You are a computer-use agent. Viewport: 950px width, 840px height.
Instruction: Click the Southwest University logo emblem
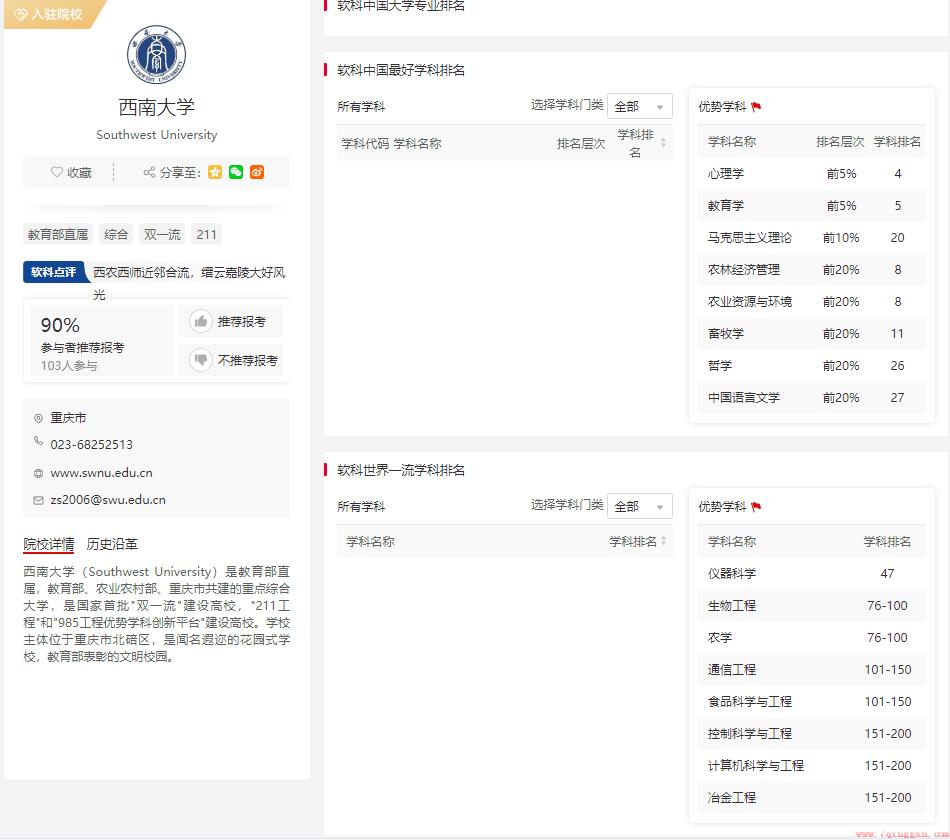(156, 55)
